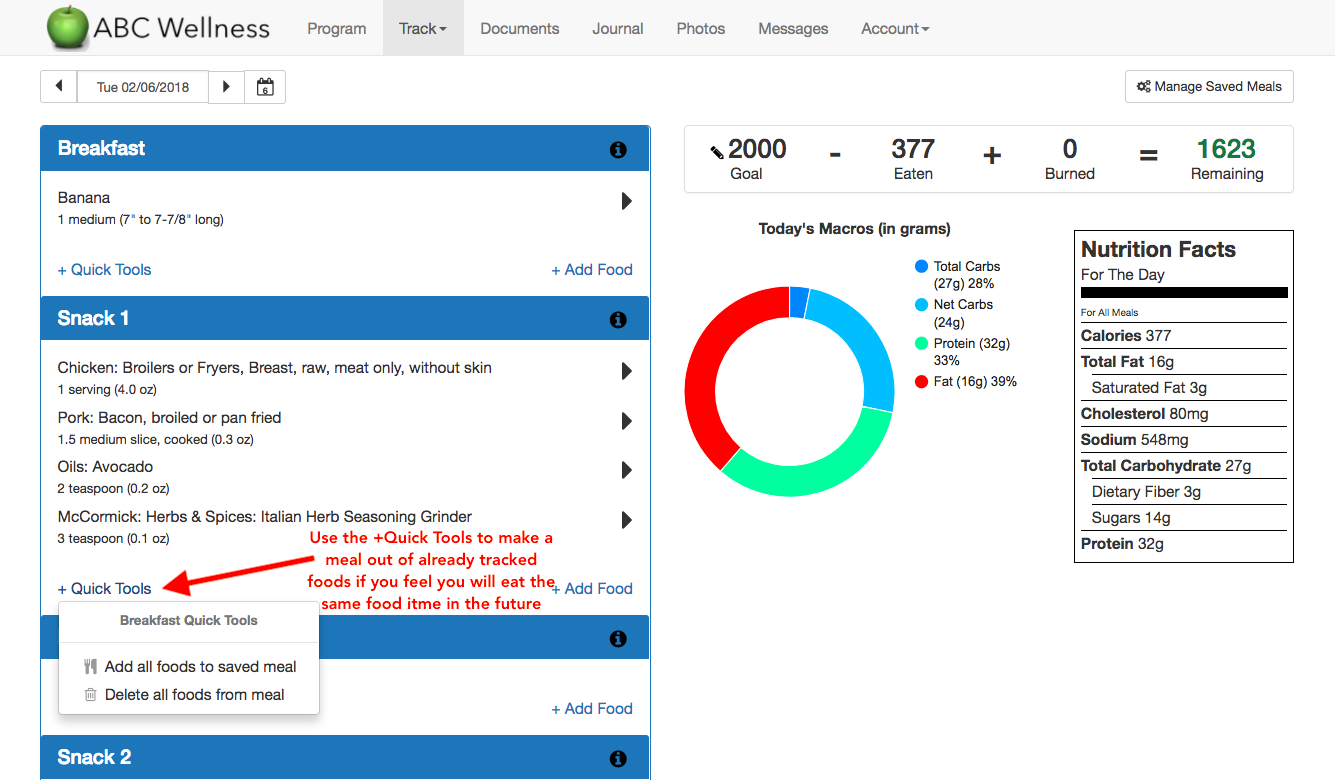Choose Delete all foods from meal

[x=194, y=695]
